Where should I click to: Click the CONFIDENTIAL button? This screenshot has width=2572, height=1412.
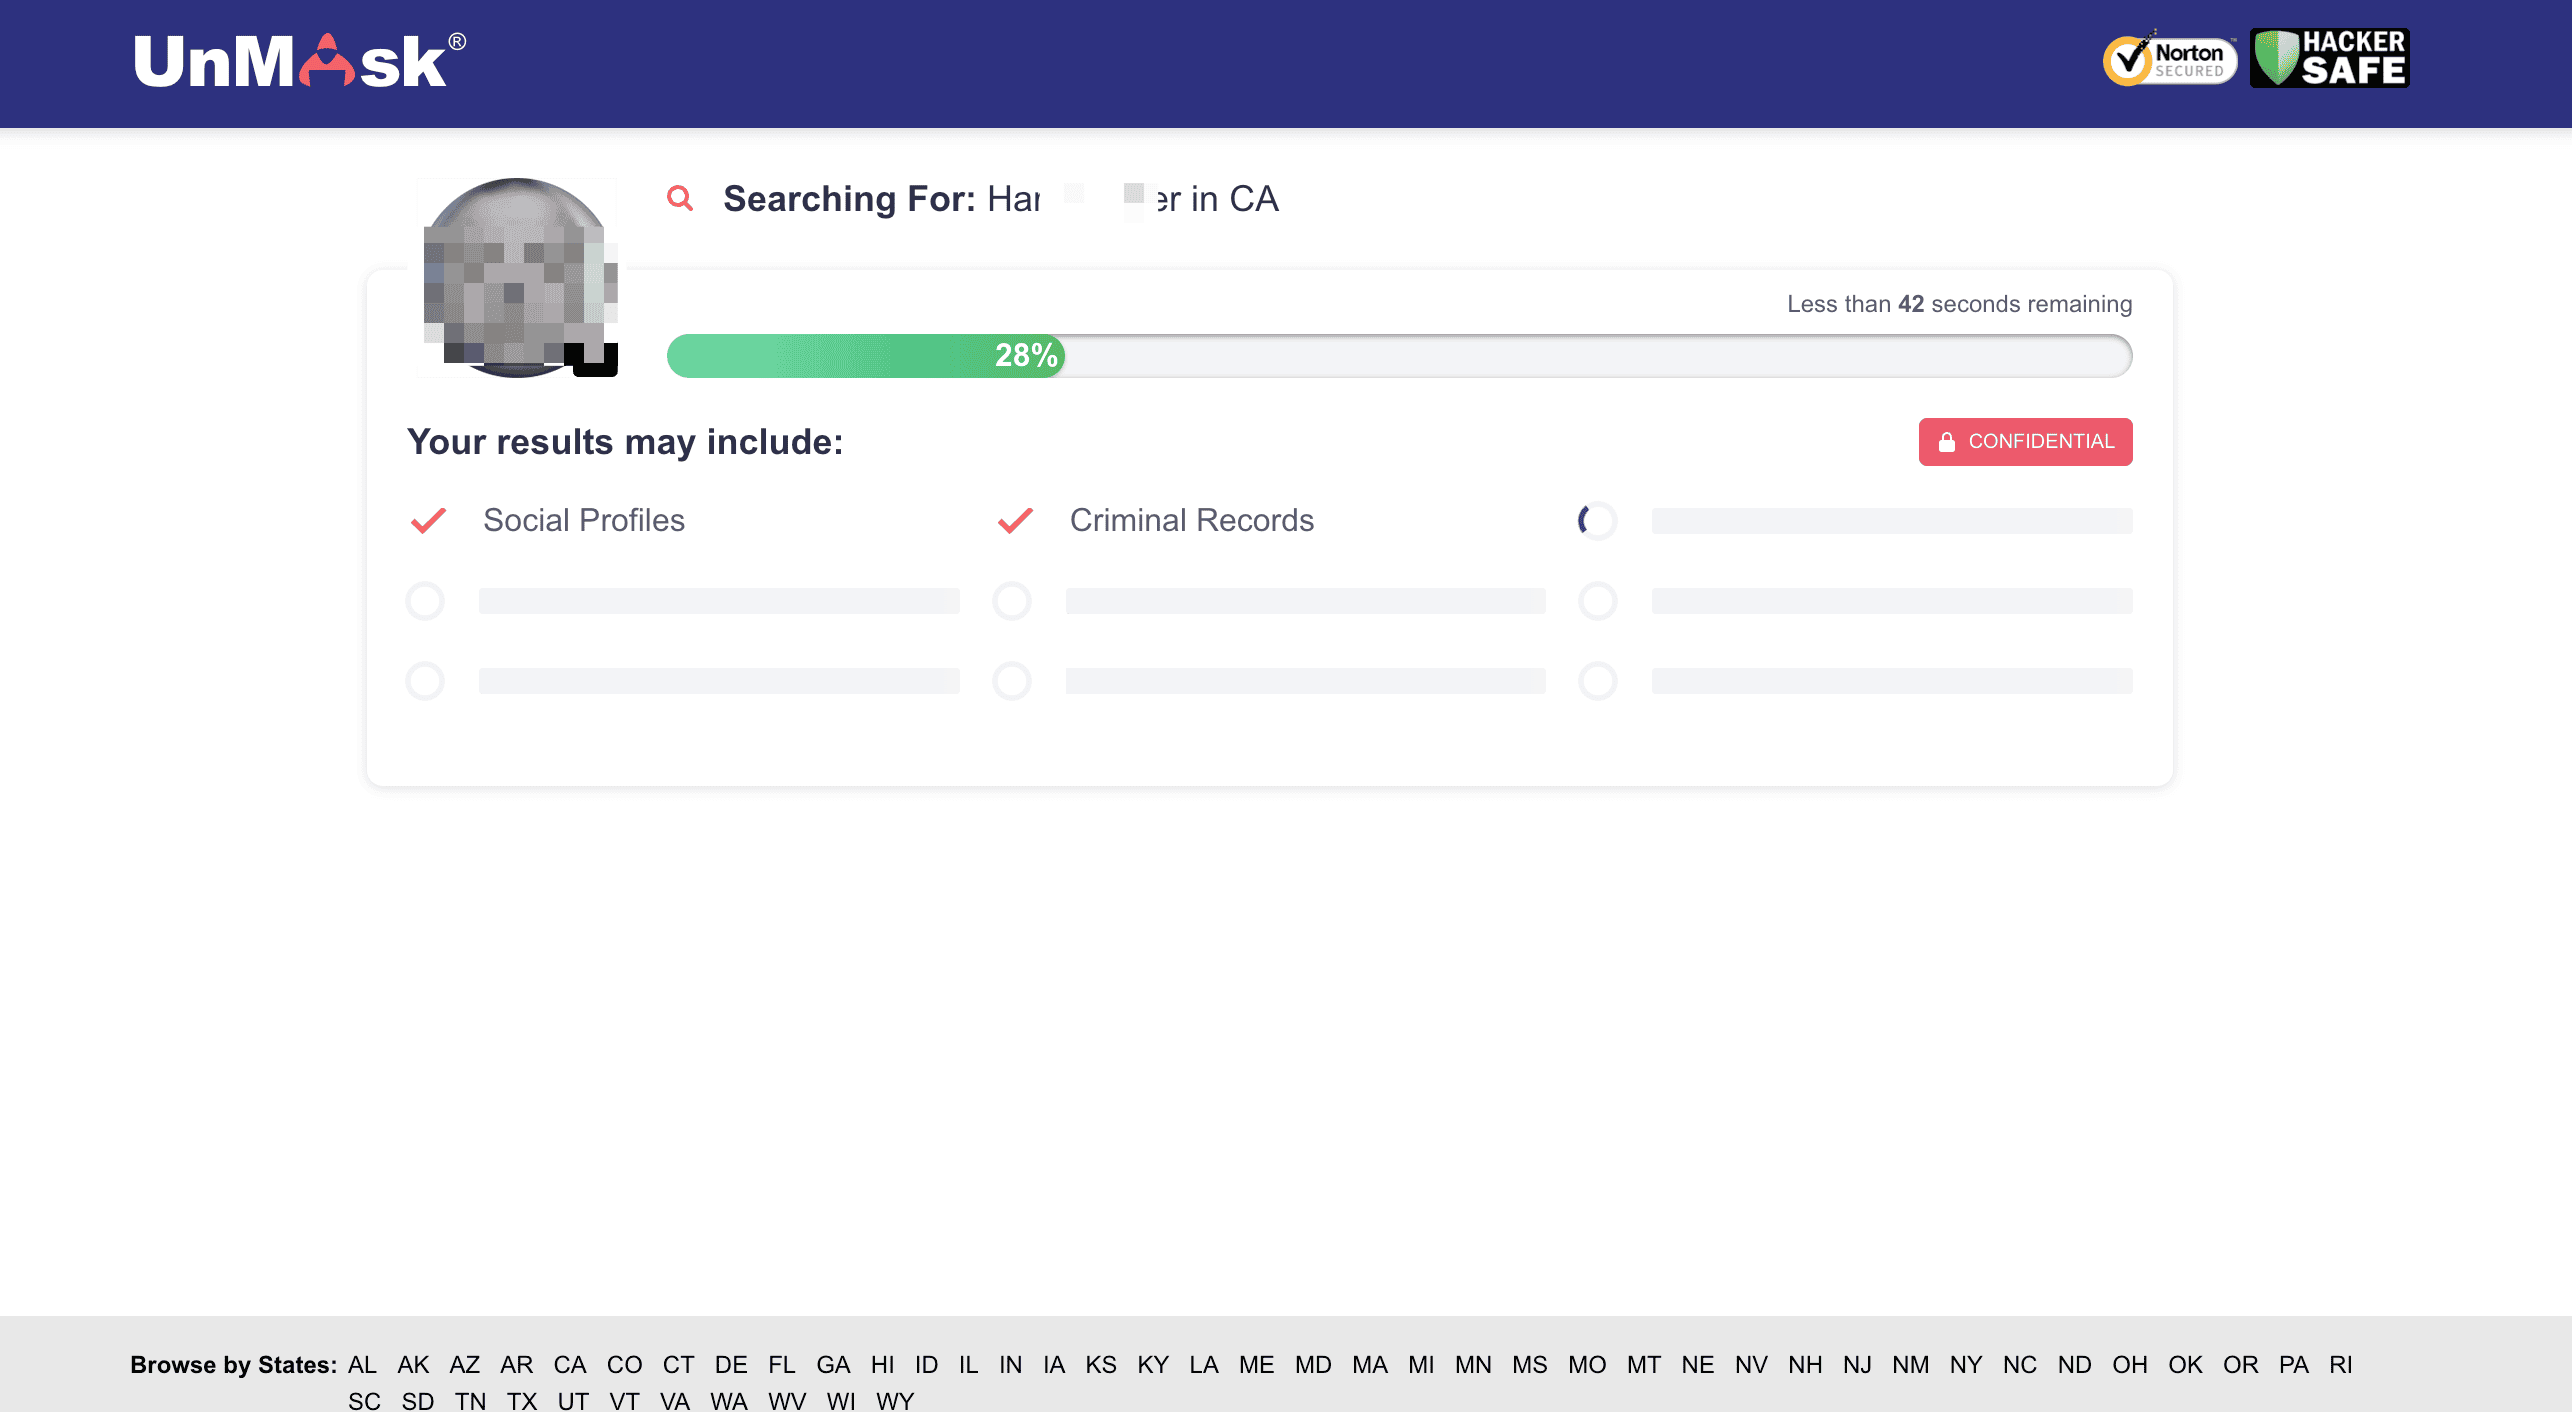pyautogui.click(x=2025, y=442)
